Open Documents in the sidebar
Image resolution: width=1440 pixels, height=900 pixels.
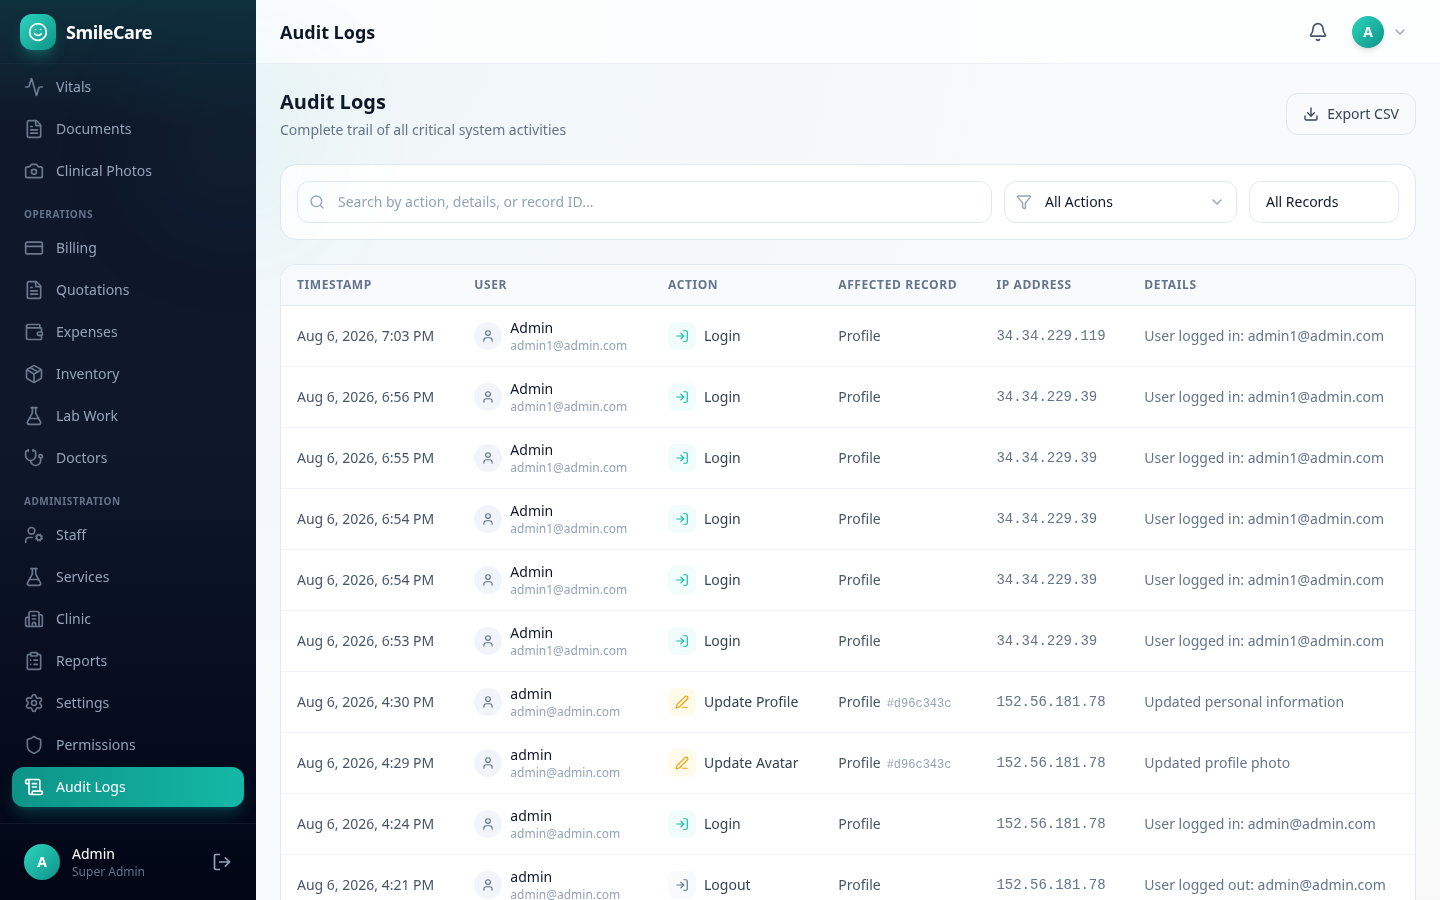[x=128, y=129]
